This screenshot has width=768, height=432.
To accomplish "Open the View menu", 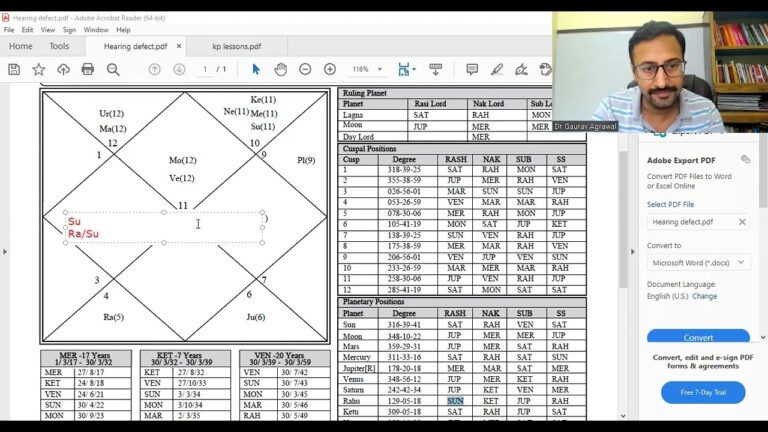I will point(48,30).
